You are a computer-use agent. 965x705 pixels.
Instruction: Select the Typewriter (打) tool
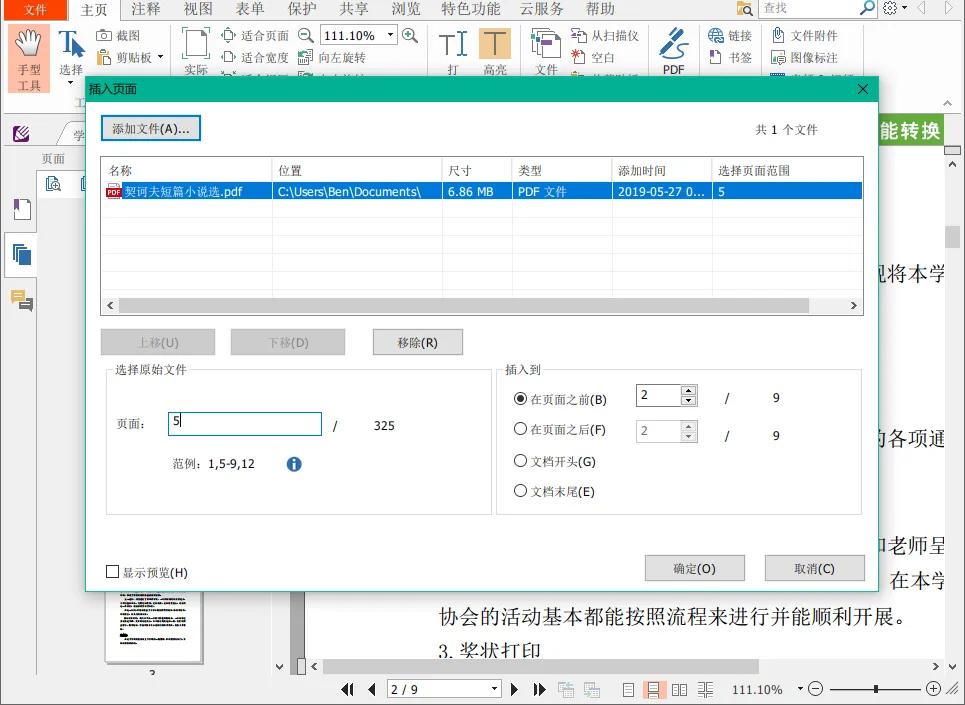pos(453,52)
